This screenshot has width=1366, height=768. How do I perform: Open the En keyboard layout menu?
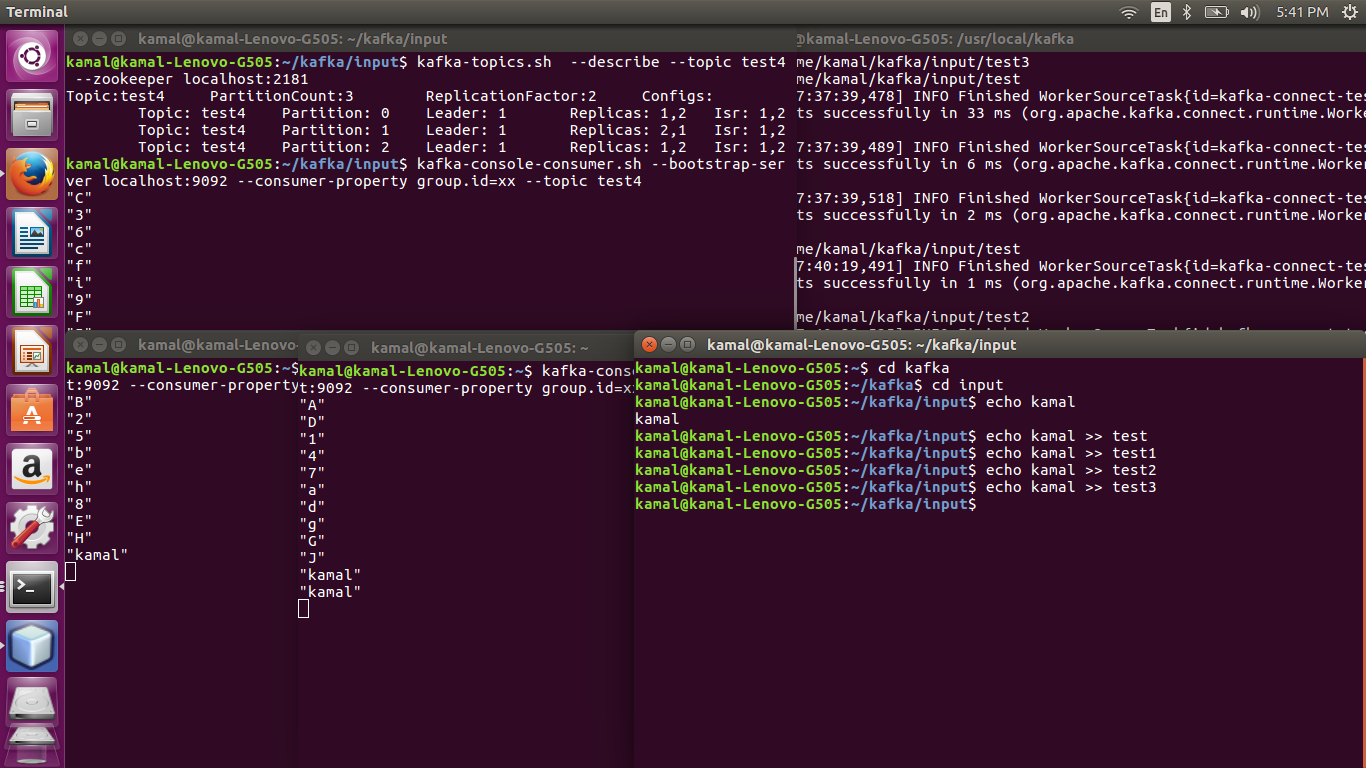pos(1160,12)
